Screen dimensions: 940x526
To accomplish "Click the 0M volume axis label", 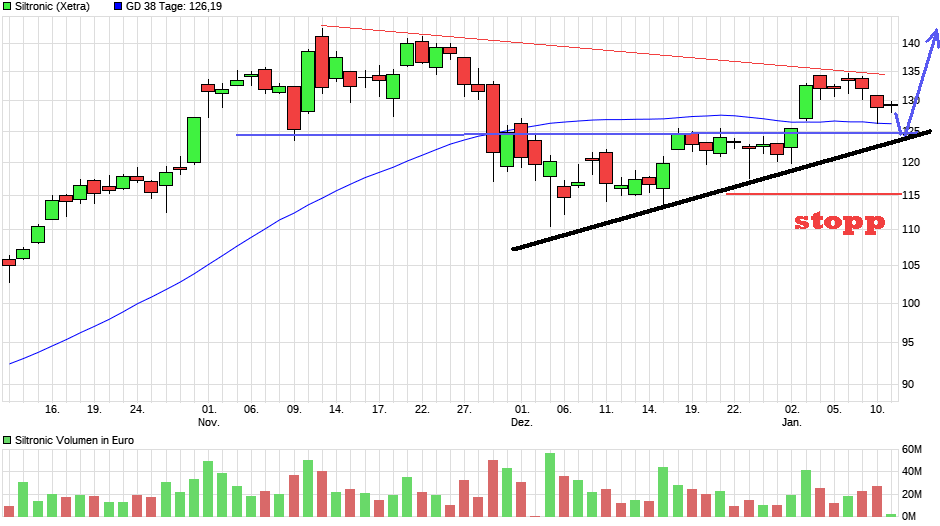I will 909,516.
